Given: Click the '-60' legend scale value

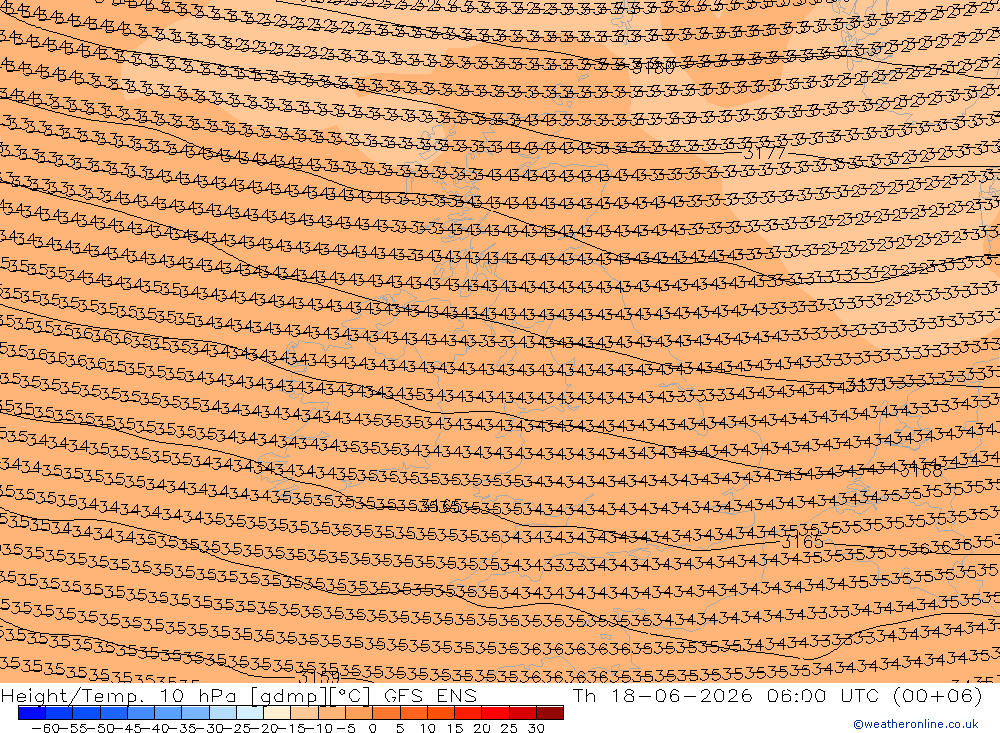Looking at the screenshot, I should [45, 728].
